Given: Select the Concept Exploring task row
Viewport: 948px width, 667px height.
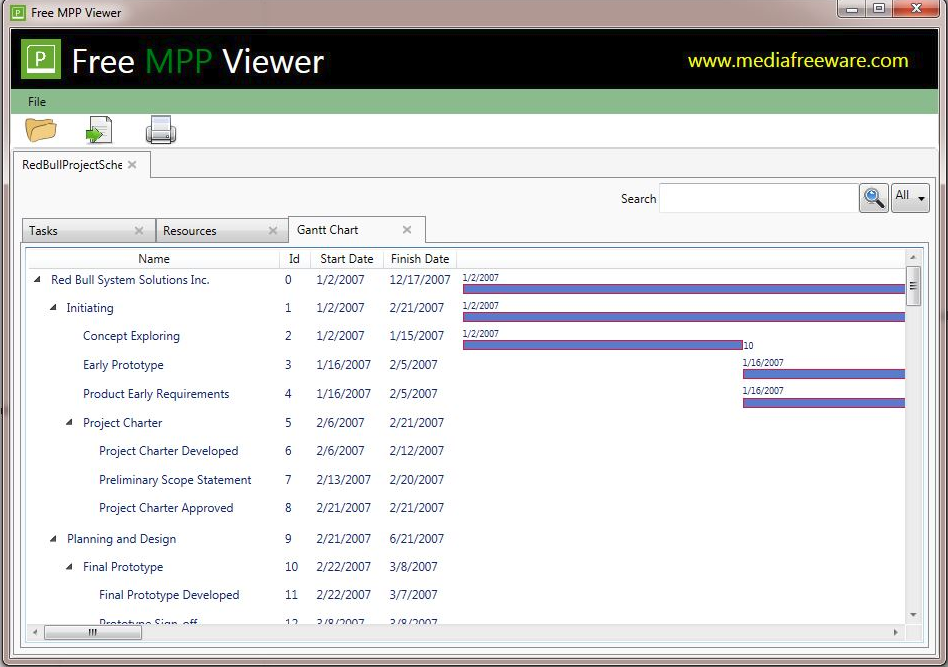Looking at the screenshot, I should (131, 336).
